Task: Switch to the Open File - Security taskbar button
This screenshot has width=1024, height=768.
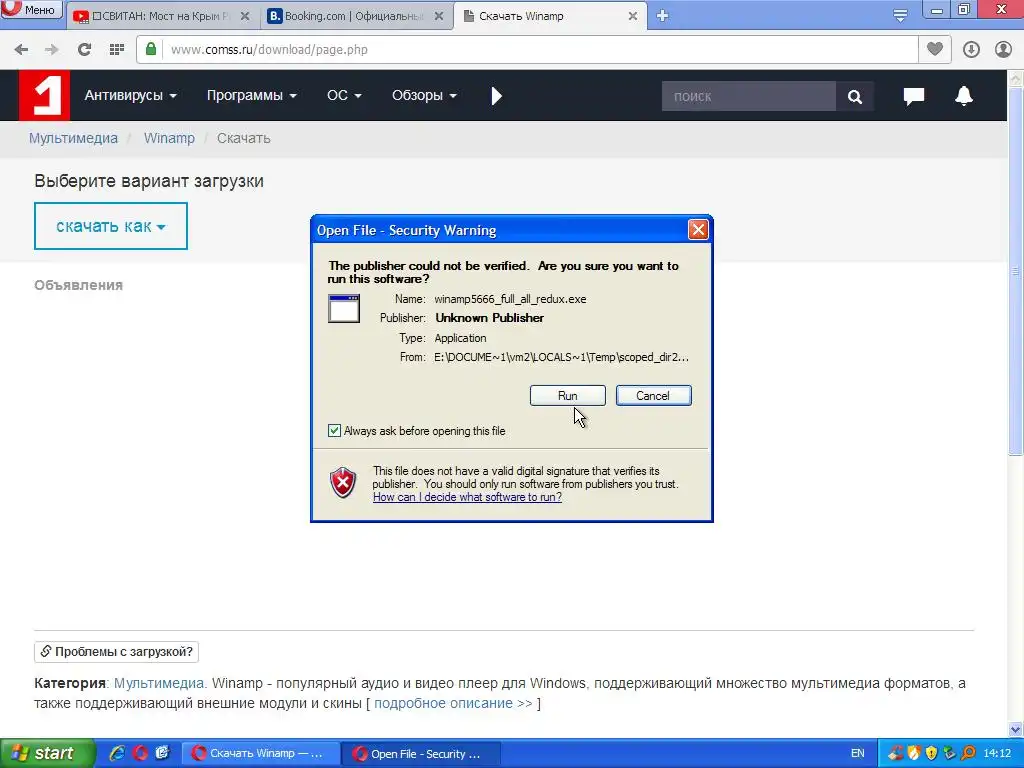Action: coord(421,753)
